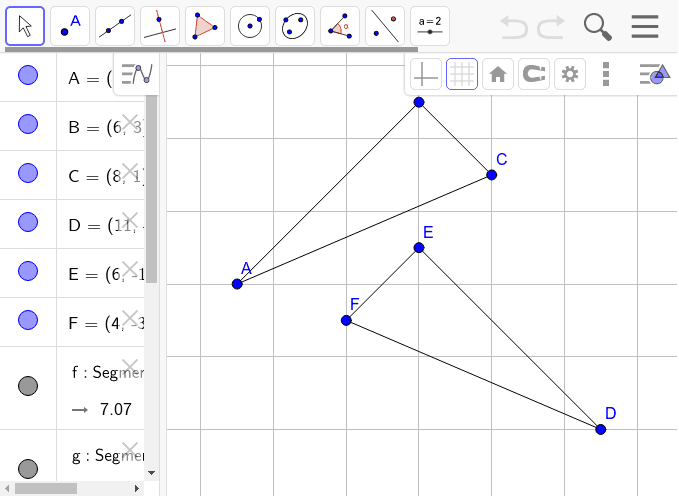Select the Point tool
Image resolution: width=679 pixels, height=498 pixels.
tap(70, 26)
